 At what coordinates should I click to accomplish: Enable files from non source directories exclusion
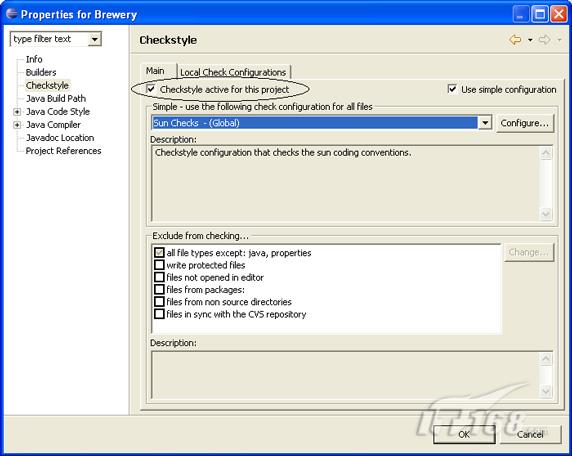click(159, 302)
